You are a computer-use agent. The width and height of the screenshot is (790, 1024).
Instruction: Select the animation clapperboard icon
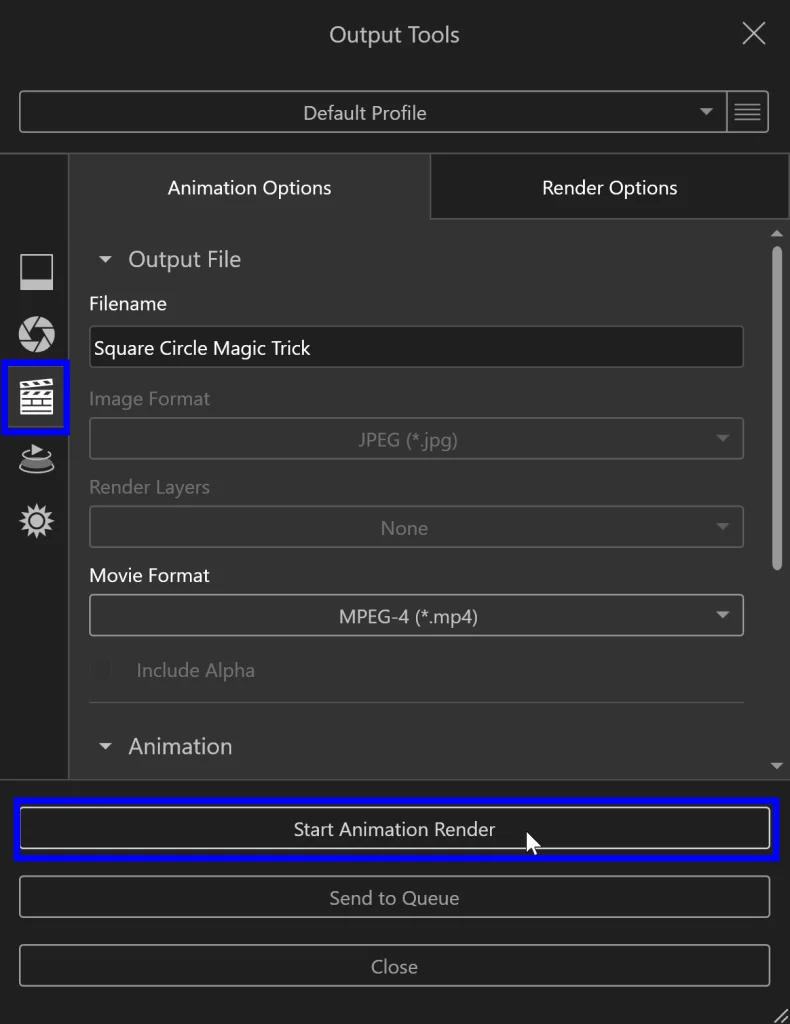(37, 398)
